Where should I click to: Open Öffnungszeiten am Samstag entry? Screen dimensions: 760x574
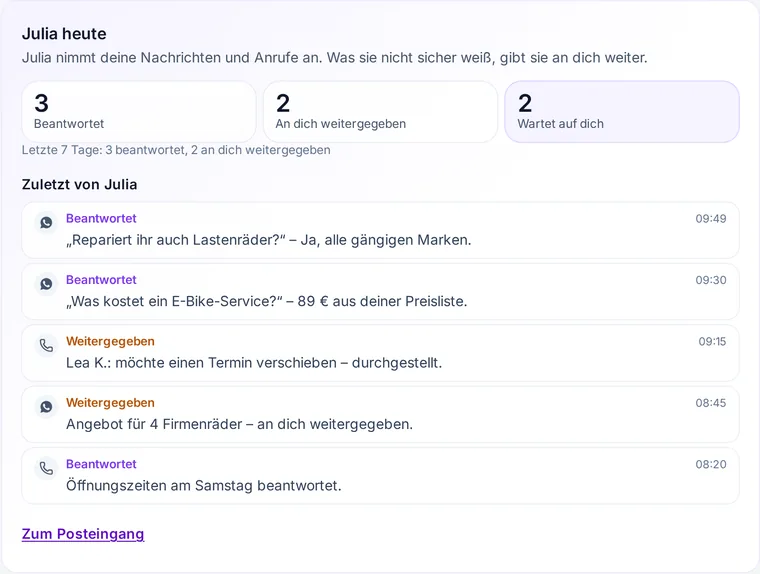[x=380, y=476]
